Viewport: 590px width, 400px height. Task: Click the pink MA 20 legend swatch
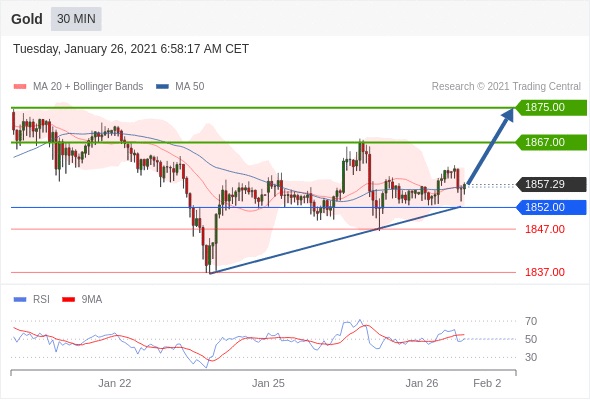point(20,87)
